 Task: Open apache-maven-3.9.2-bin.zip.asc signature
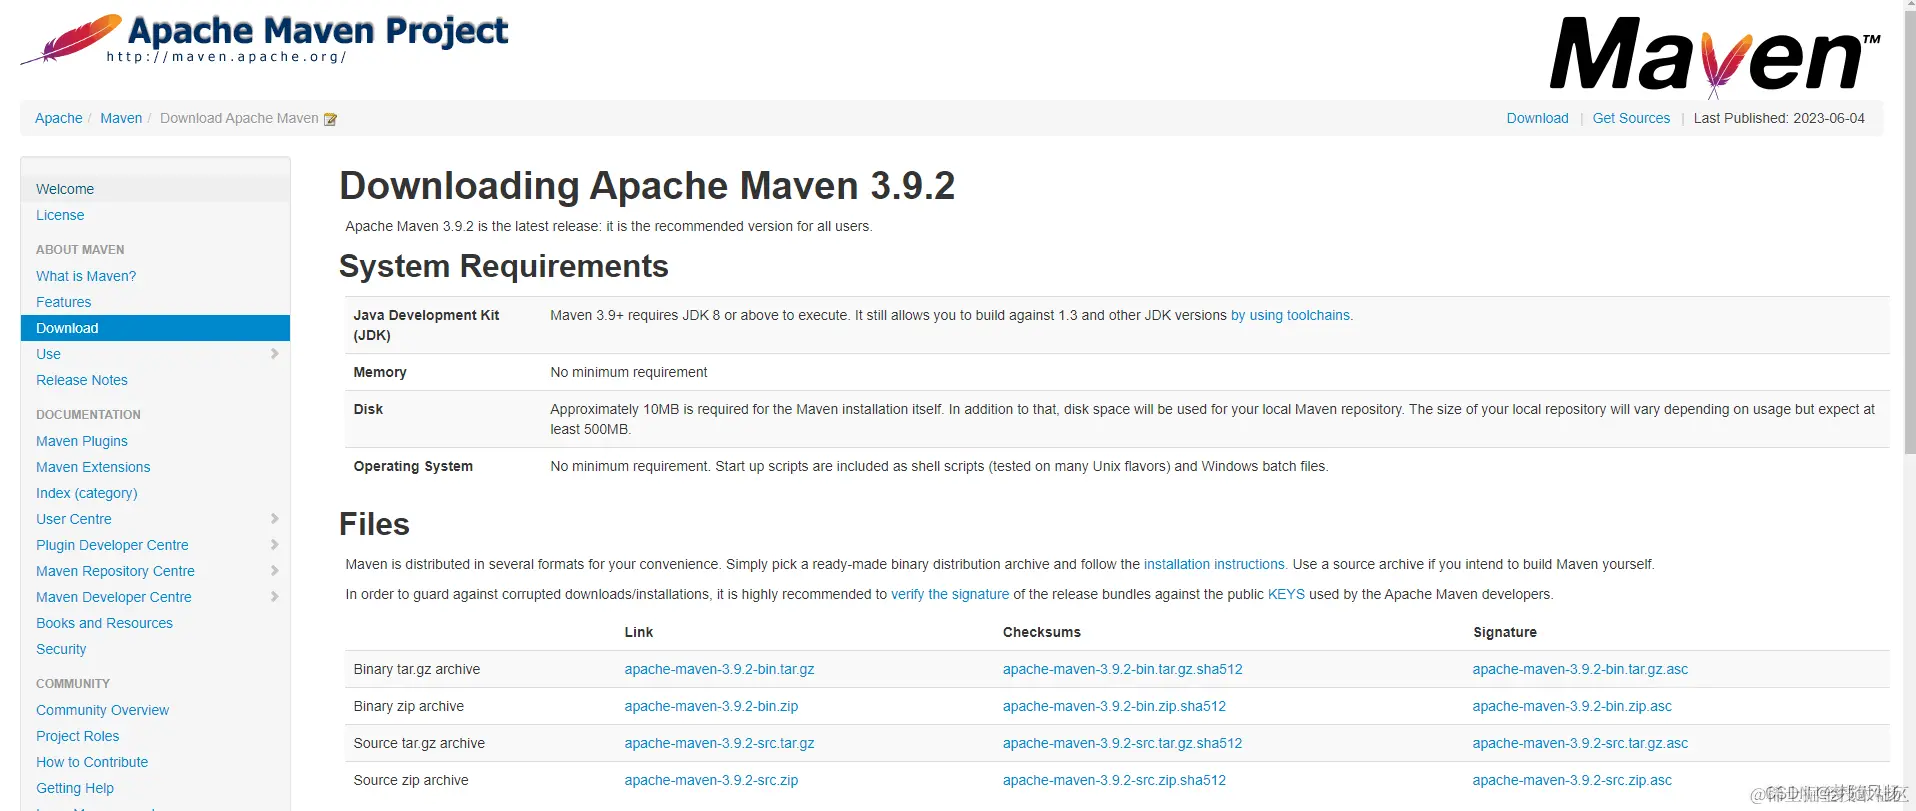(1572, 706)
